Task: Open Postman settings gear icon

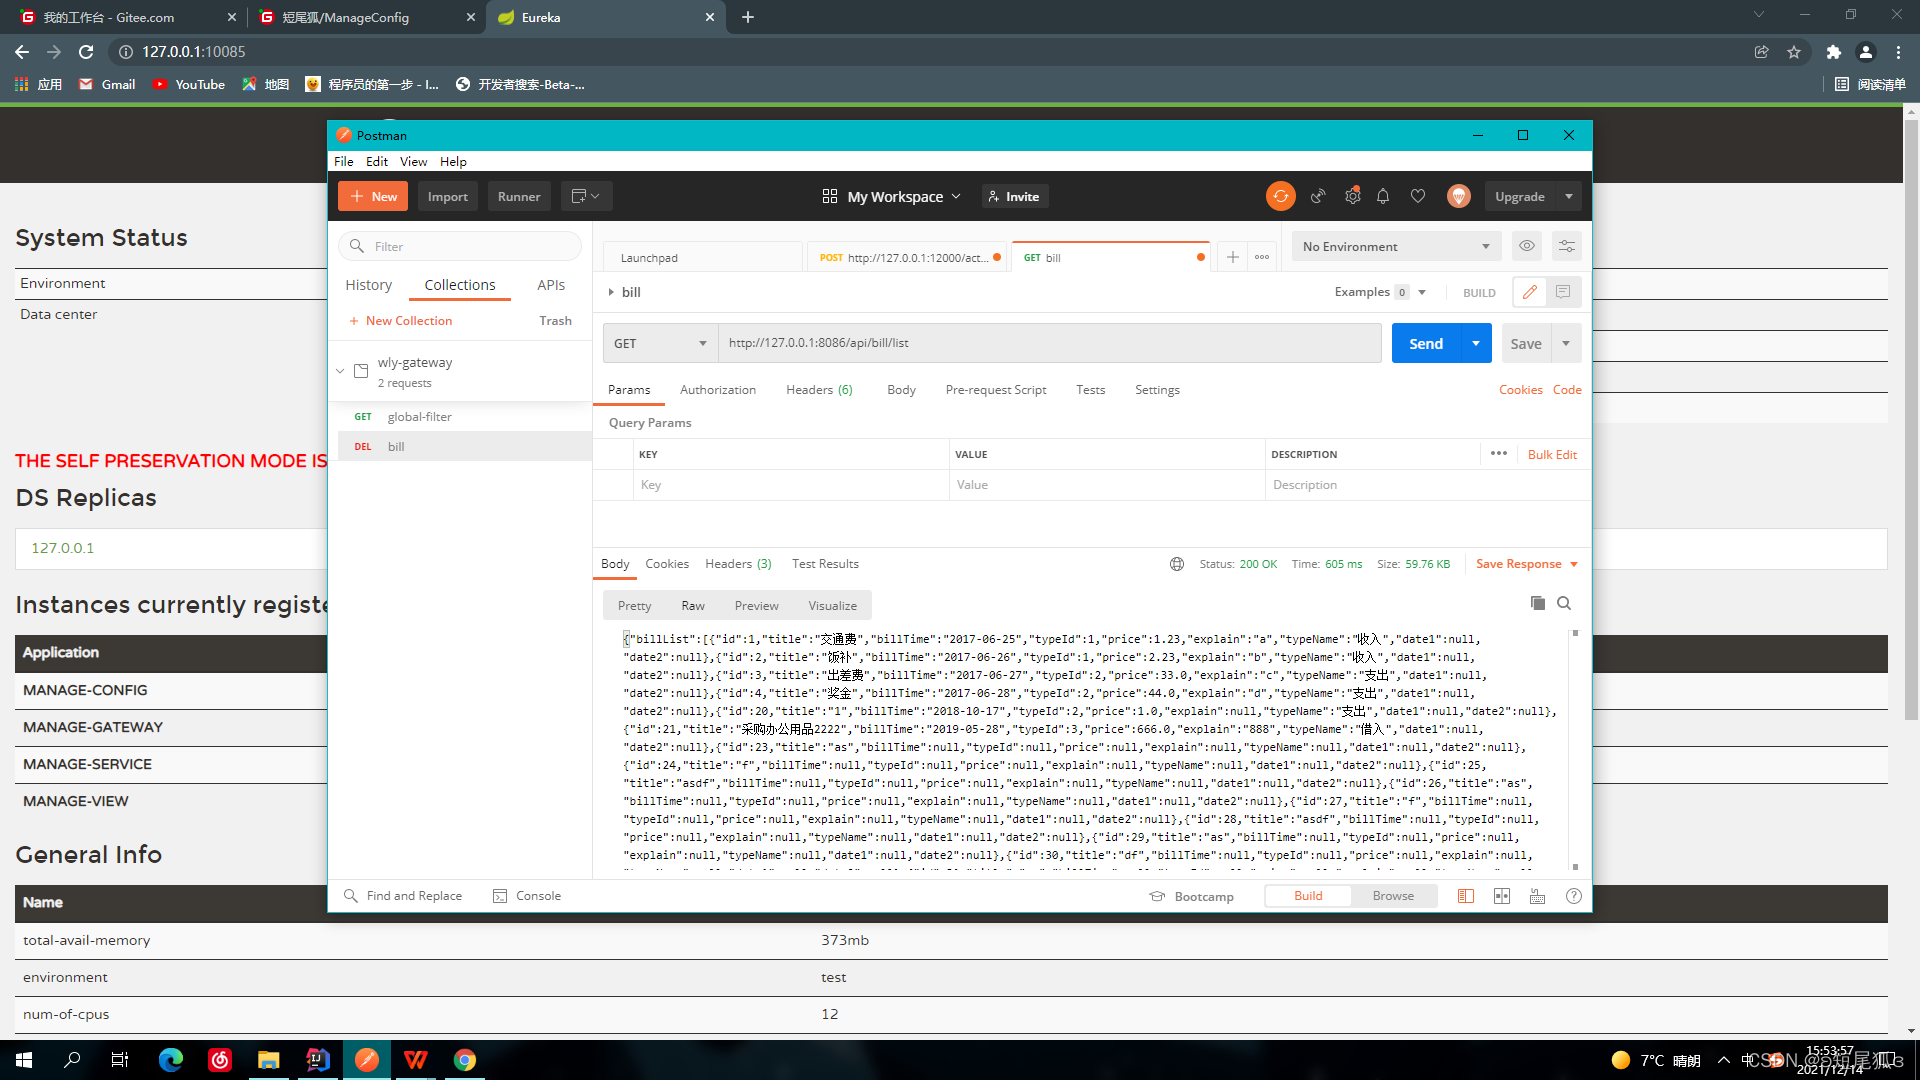Action: click(x=1352, y=196)
